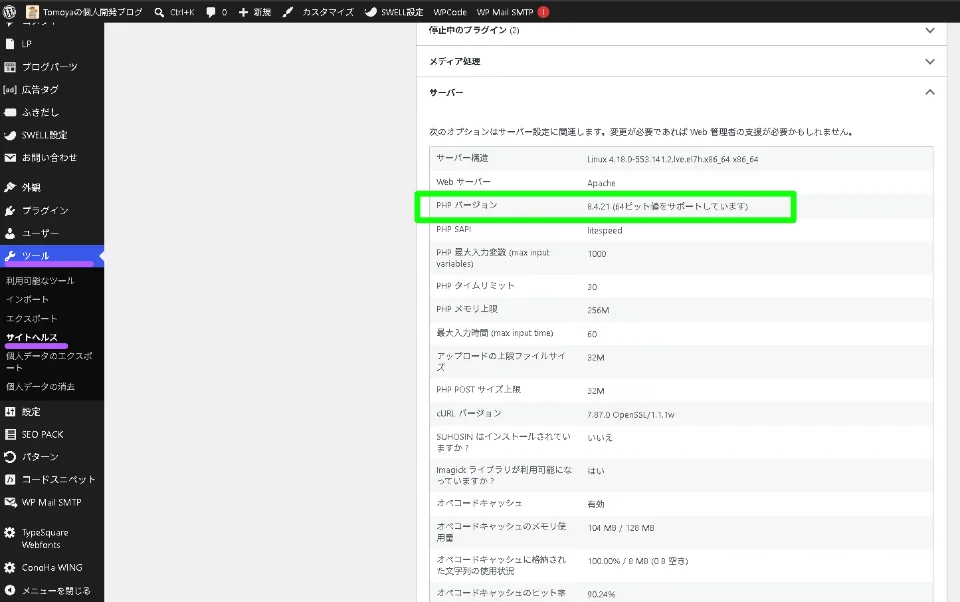Open 個人データのエクスポート submenu item
Screen dimensions: 960x602
tap(49, 361)
